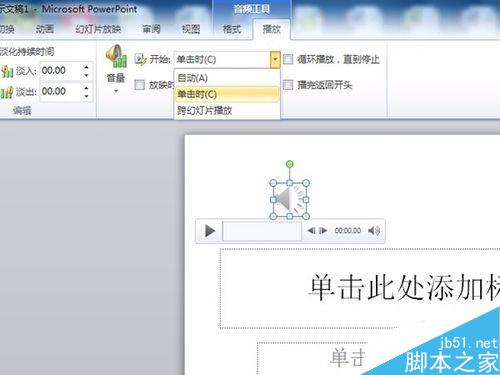Image resolution: width=500 pixels, height=375 pixels.
Task: Switch to the 格式 ribbon tab
Action: click(x=232, y=29)
